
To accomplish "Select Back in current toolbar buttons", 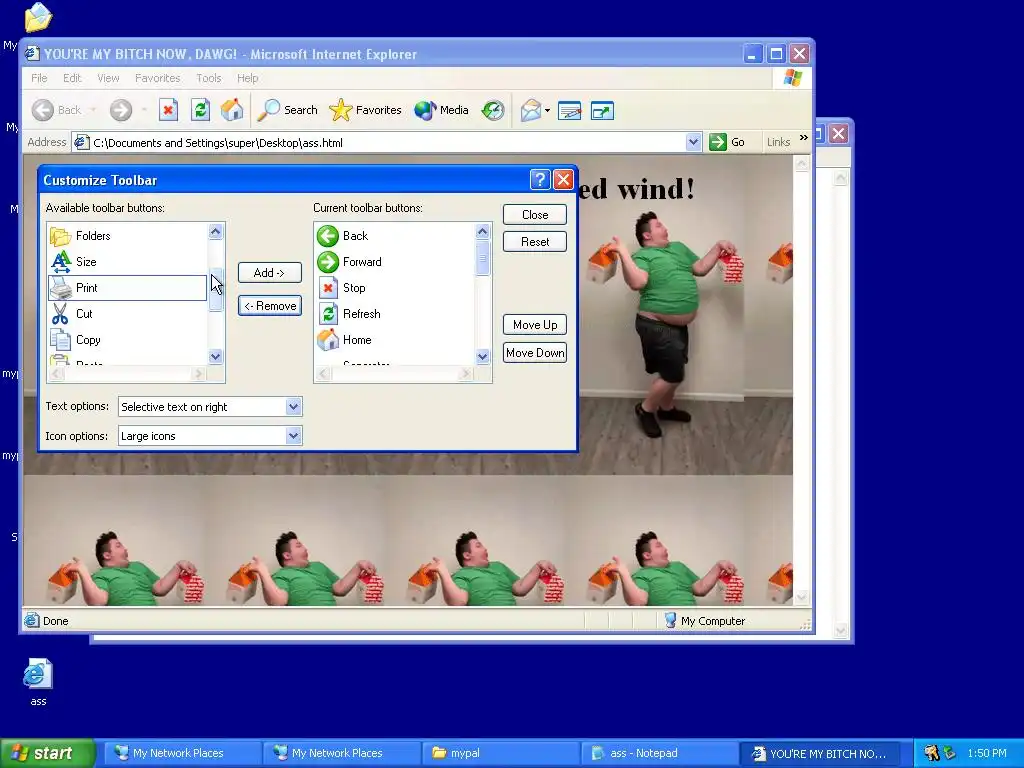I will [394, 236].
